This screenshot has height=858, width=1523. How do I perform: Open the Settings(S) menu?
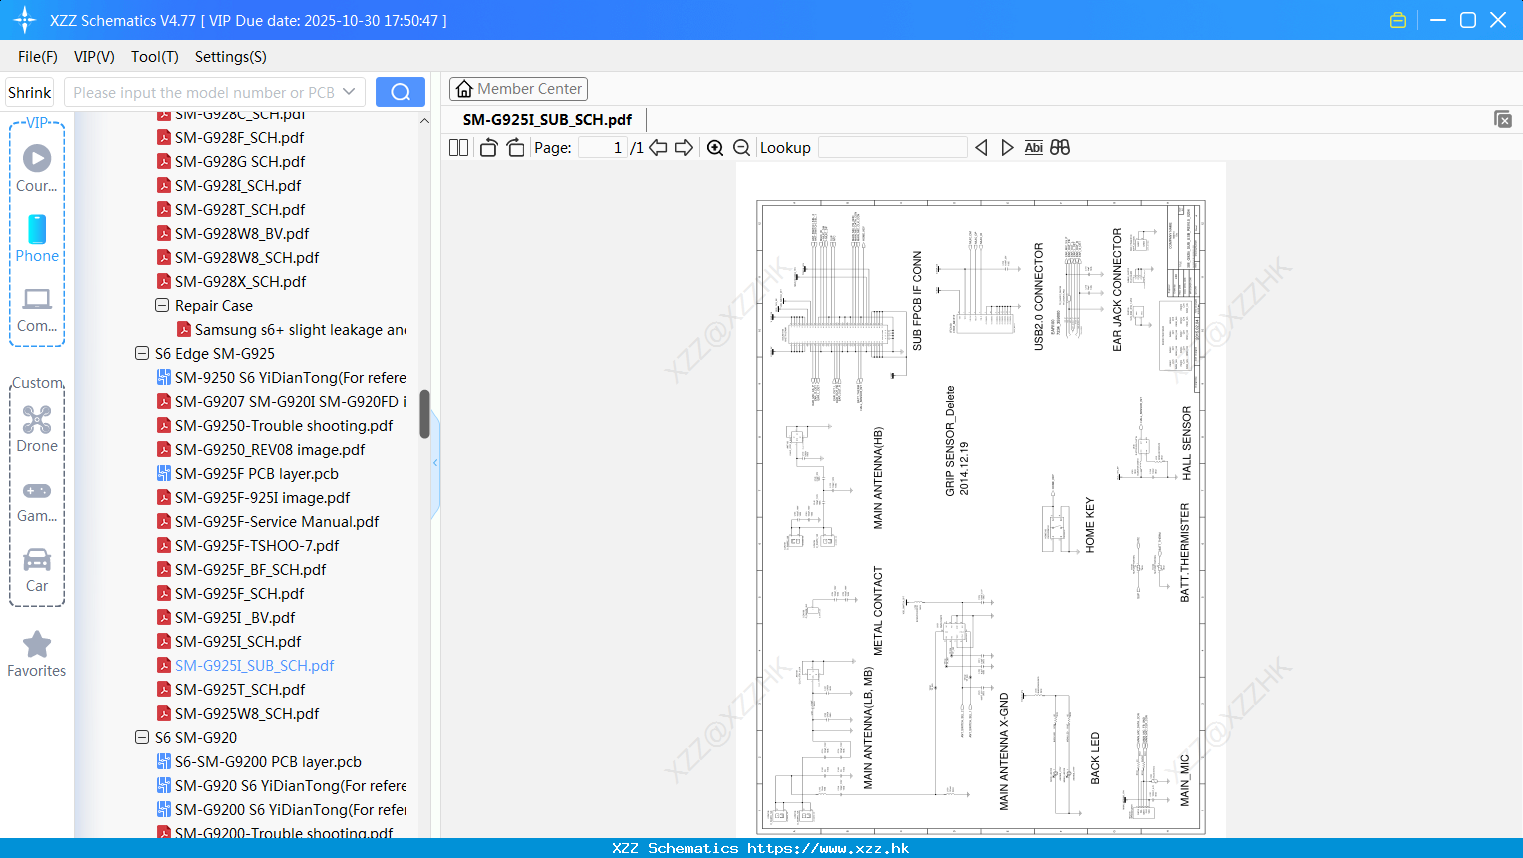click(231, 57)
